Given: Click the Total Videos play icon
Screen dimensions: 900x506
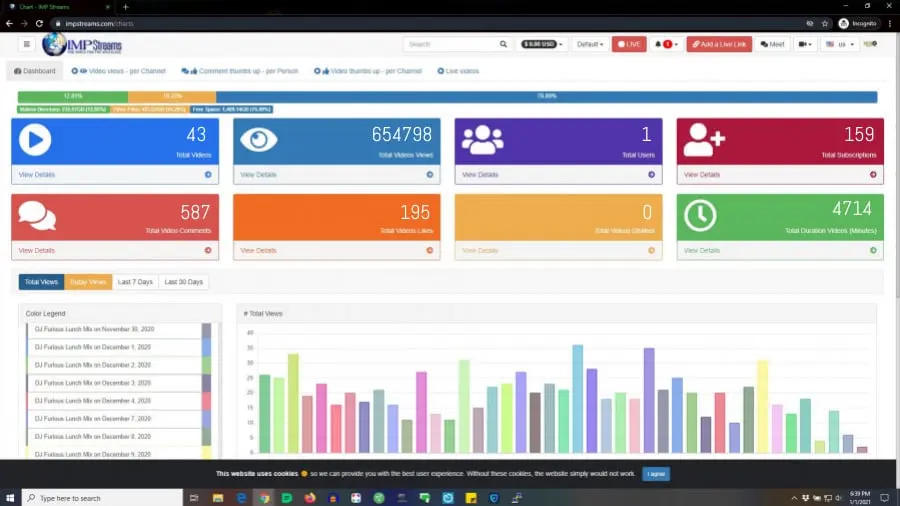Looking at the screenshot, I should pos(35,140).
